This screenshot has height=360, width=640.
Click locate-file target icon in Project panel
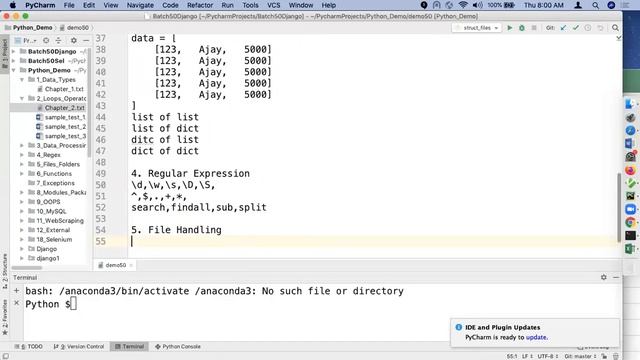tap(46, 40)
